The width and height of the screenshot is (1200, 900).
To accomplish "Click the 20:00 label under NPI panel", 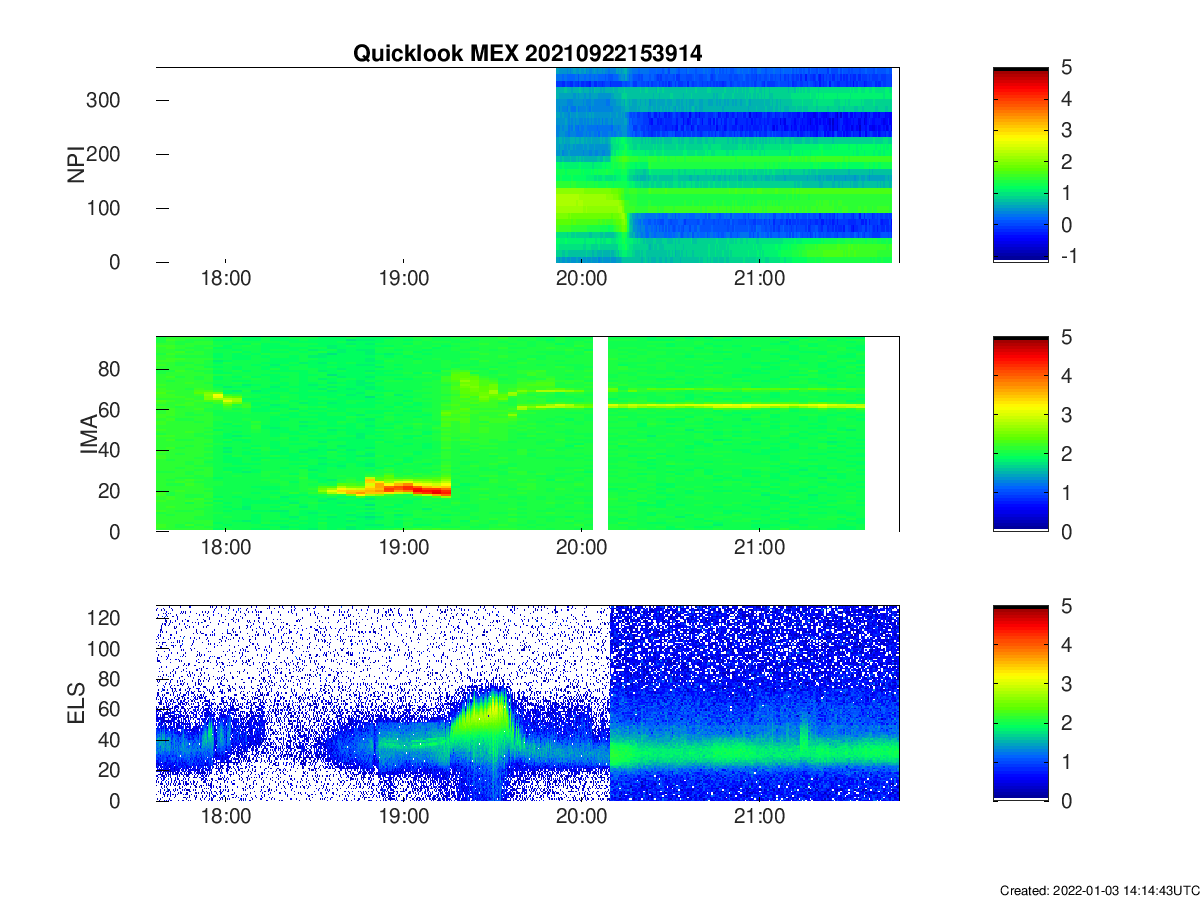I will click(x=581, y=279).
